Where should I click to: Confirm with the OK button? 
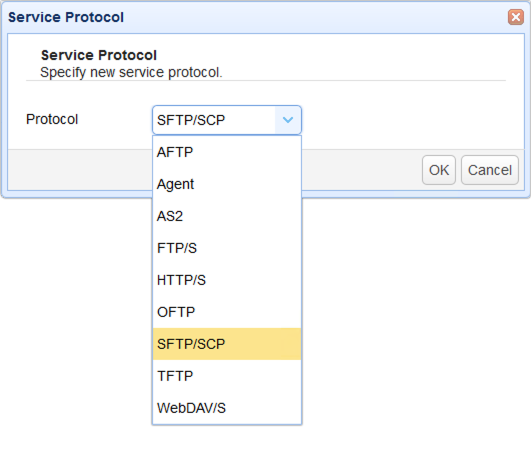[x=439, y=170]
